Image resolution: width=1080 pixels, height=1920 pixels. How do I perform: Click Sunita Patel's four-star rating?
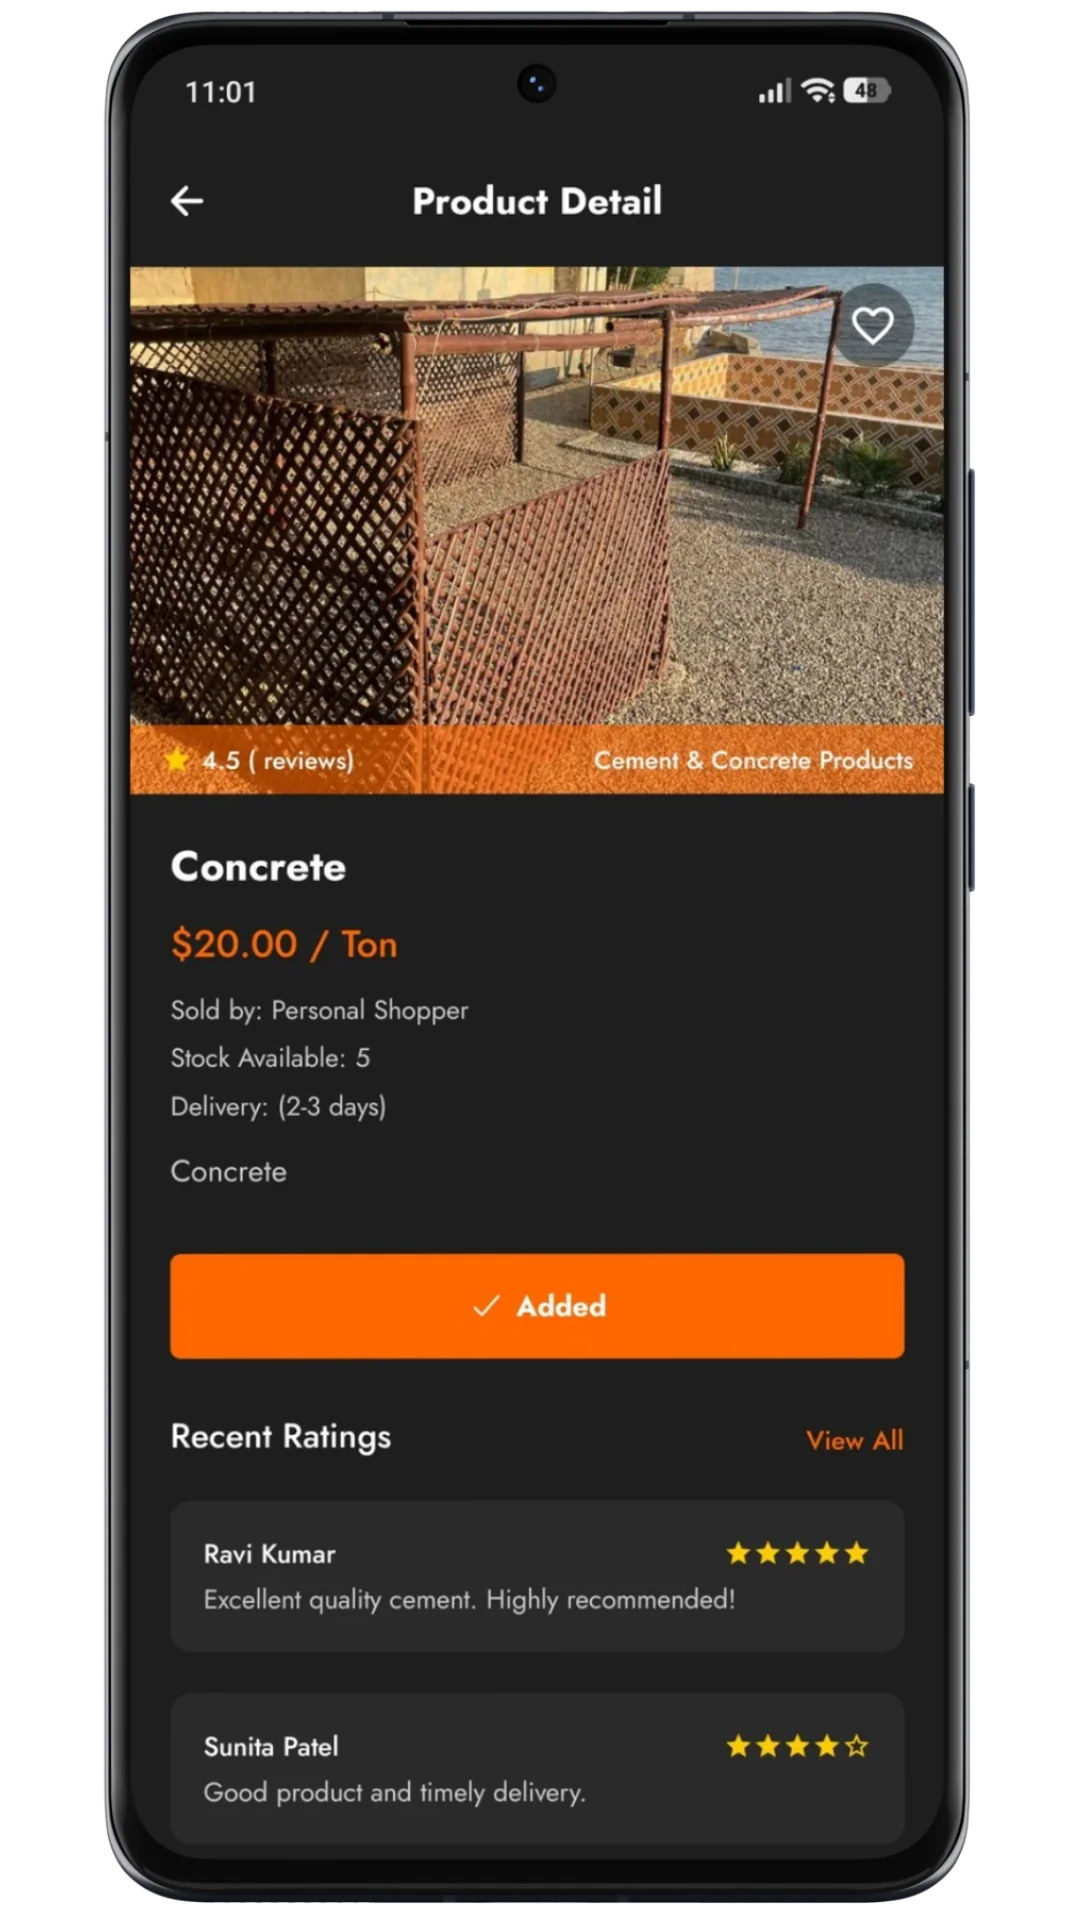click(x=798, y=1746)
